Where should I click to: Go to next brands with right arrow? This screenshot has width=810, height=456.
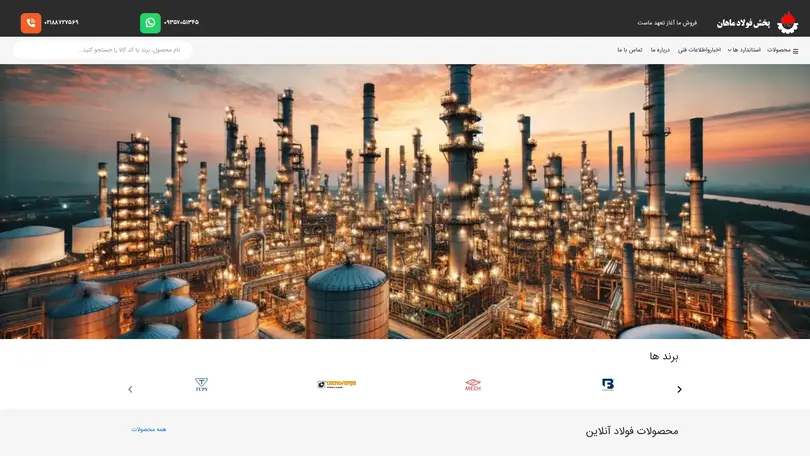679,389
